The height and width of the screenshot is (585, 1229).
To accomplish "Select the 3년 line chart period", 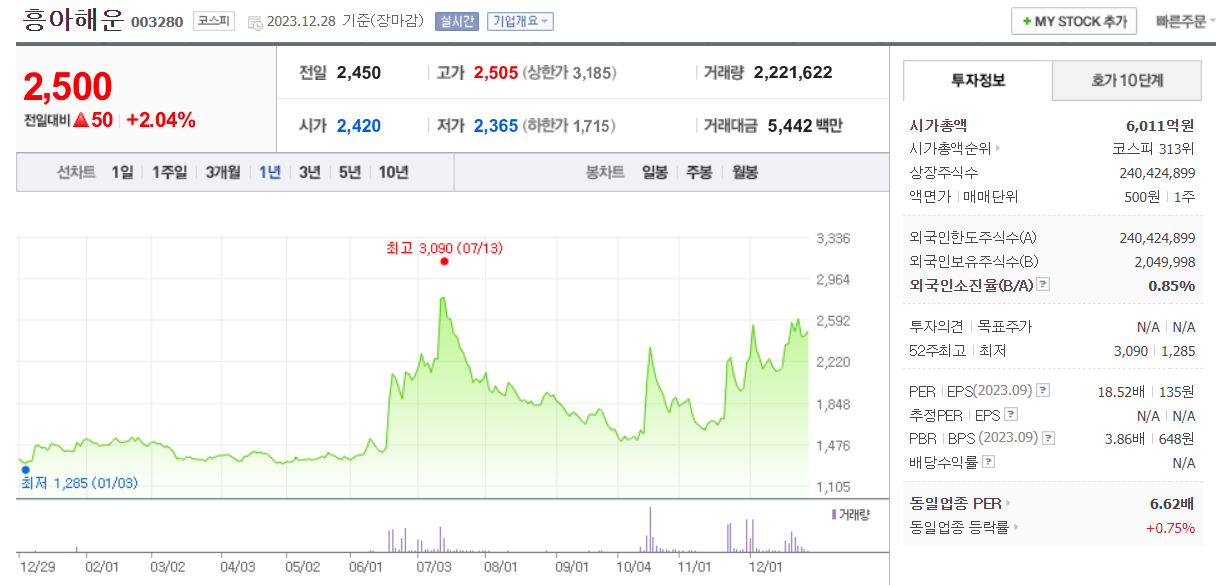I will click(310, 172).
